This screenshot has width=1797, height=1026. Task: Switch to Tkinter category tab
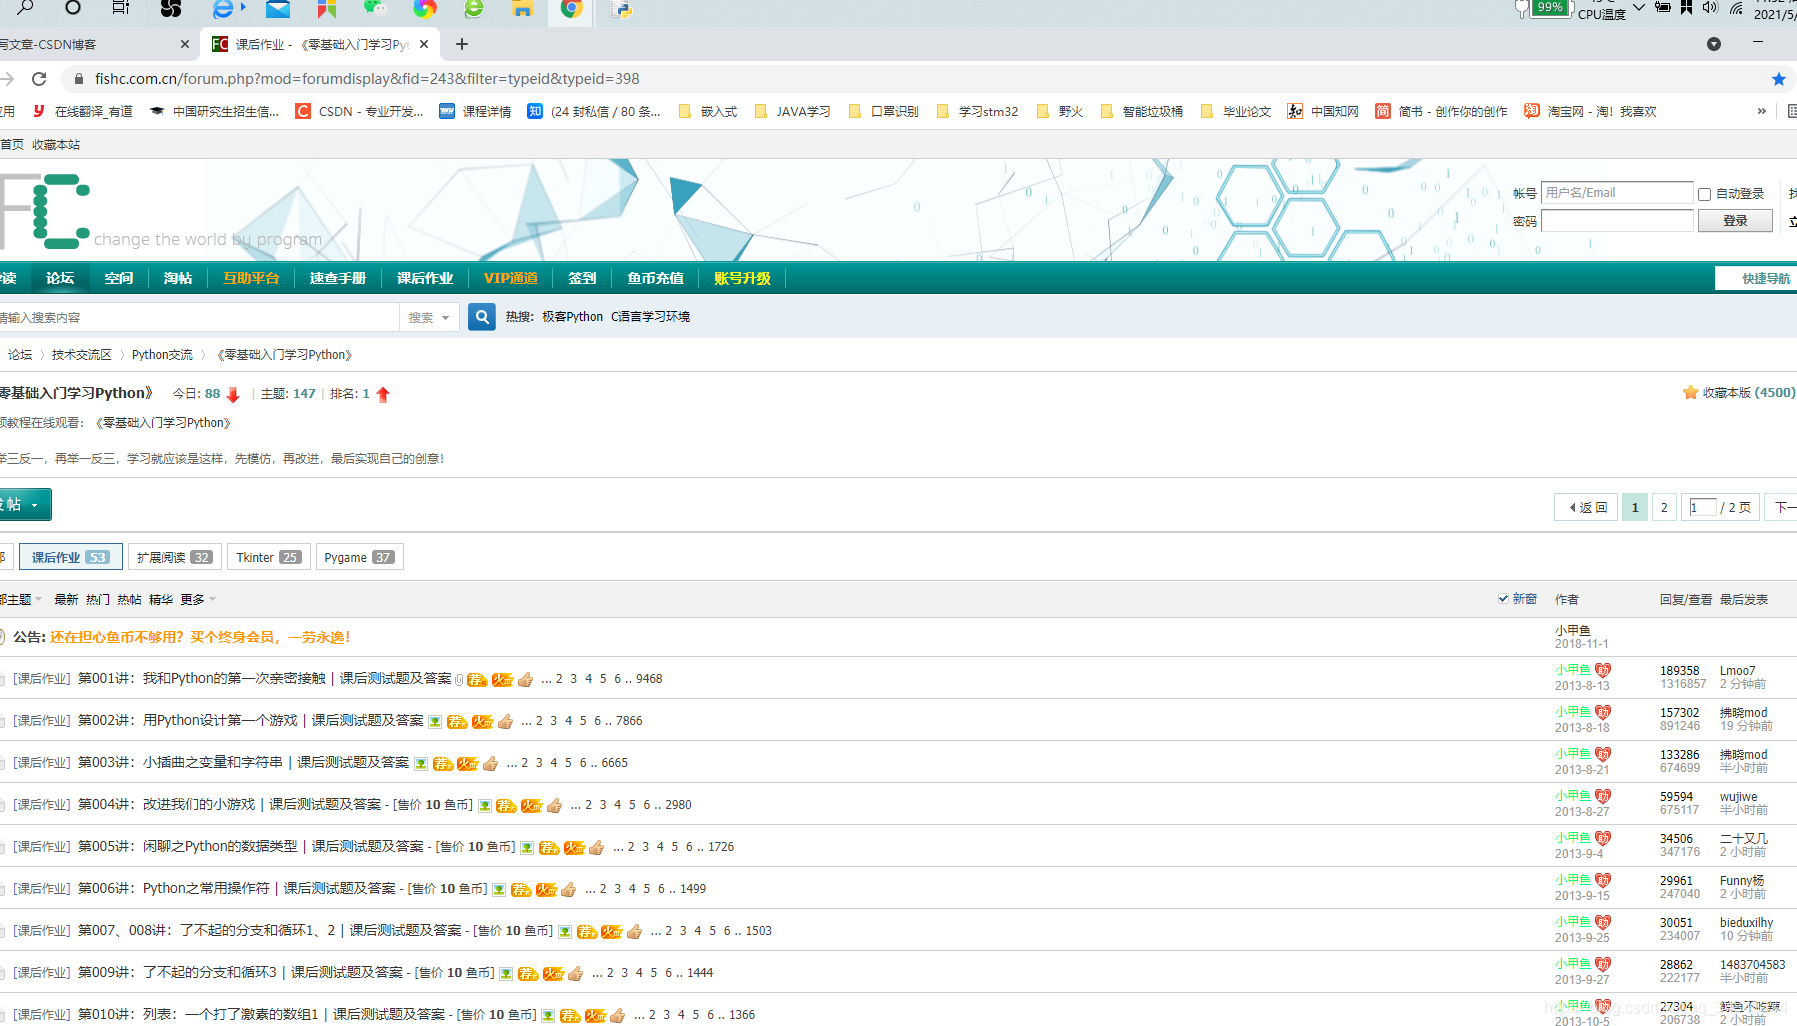tap(269, 557)
